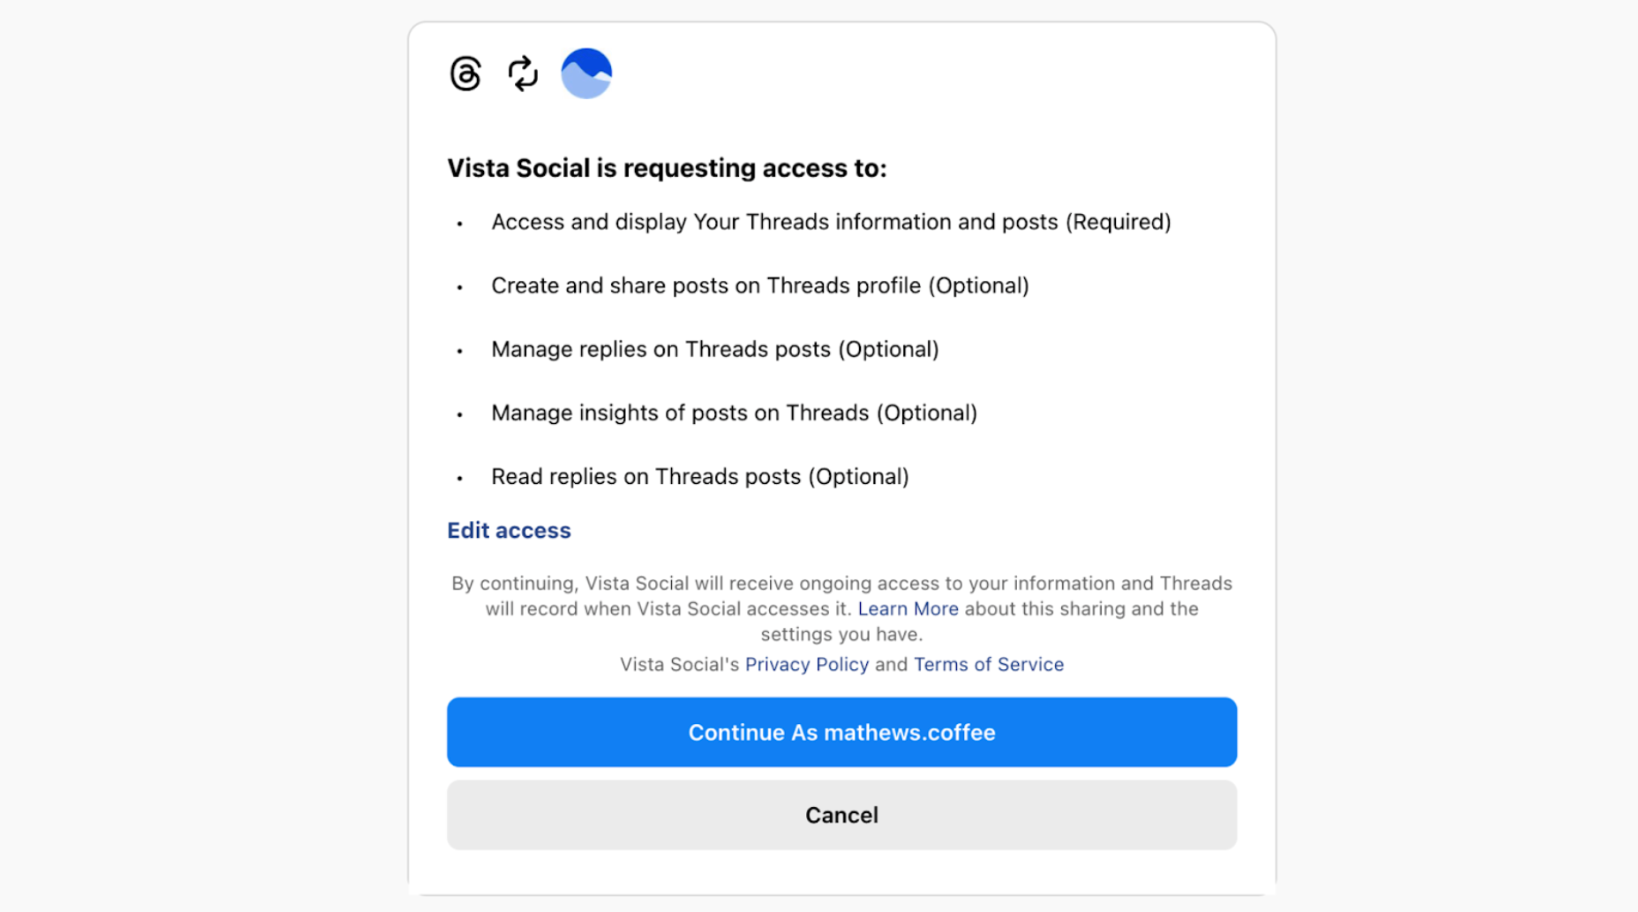Open Vista Social's Privacy Policy
1638x912 pixels.
point(807,665)
